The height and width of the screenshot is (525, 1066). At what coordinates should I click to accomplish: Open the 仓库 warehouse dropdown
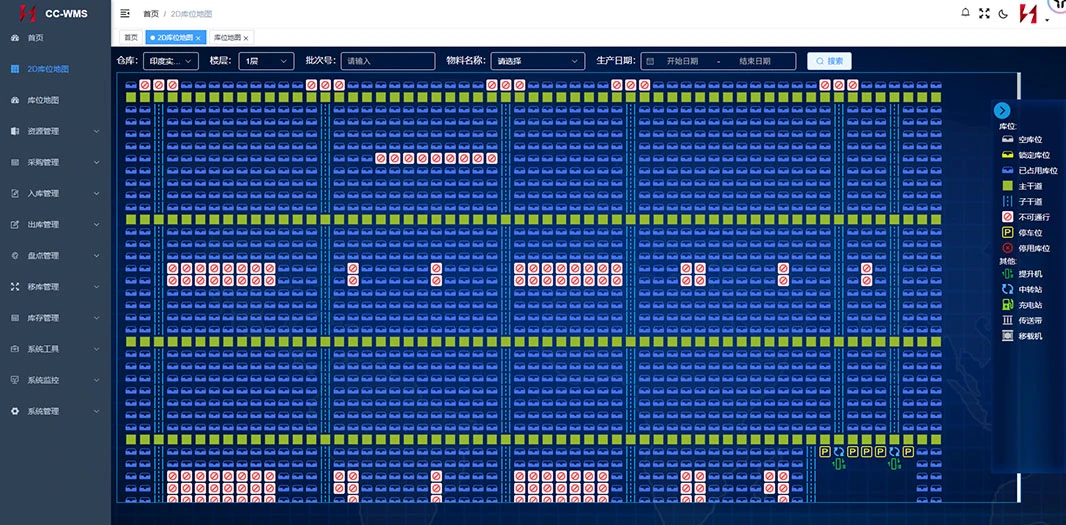(x=170, y=61)
